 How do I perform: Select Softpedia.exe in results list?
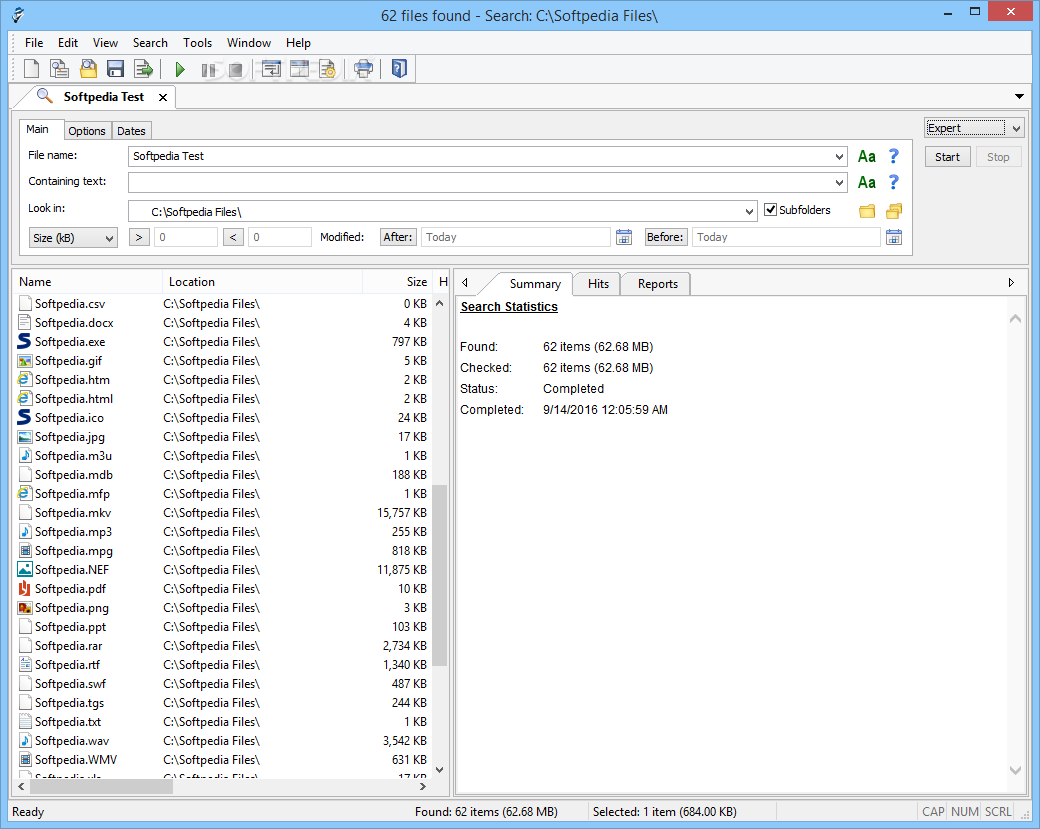pos(224,342)
